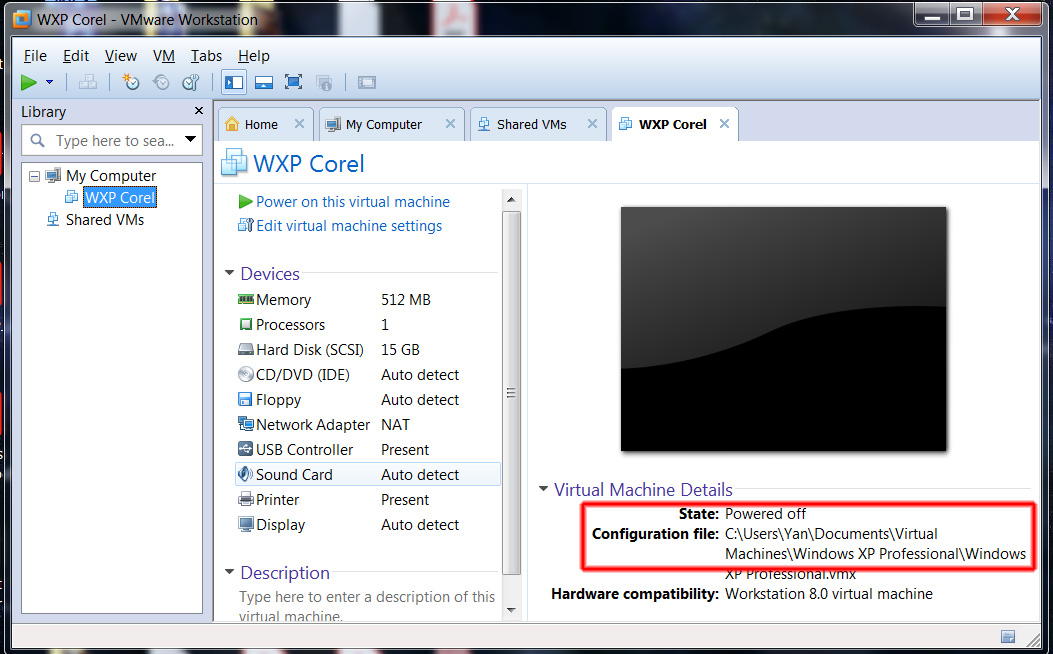Screen dimensions: 1053x654
Task: Toggle the thumbnail bar view icon
Action: pyautogui.click(x=264, y=83)
